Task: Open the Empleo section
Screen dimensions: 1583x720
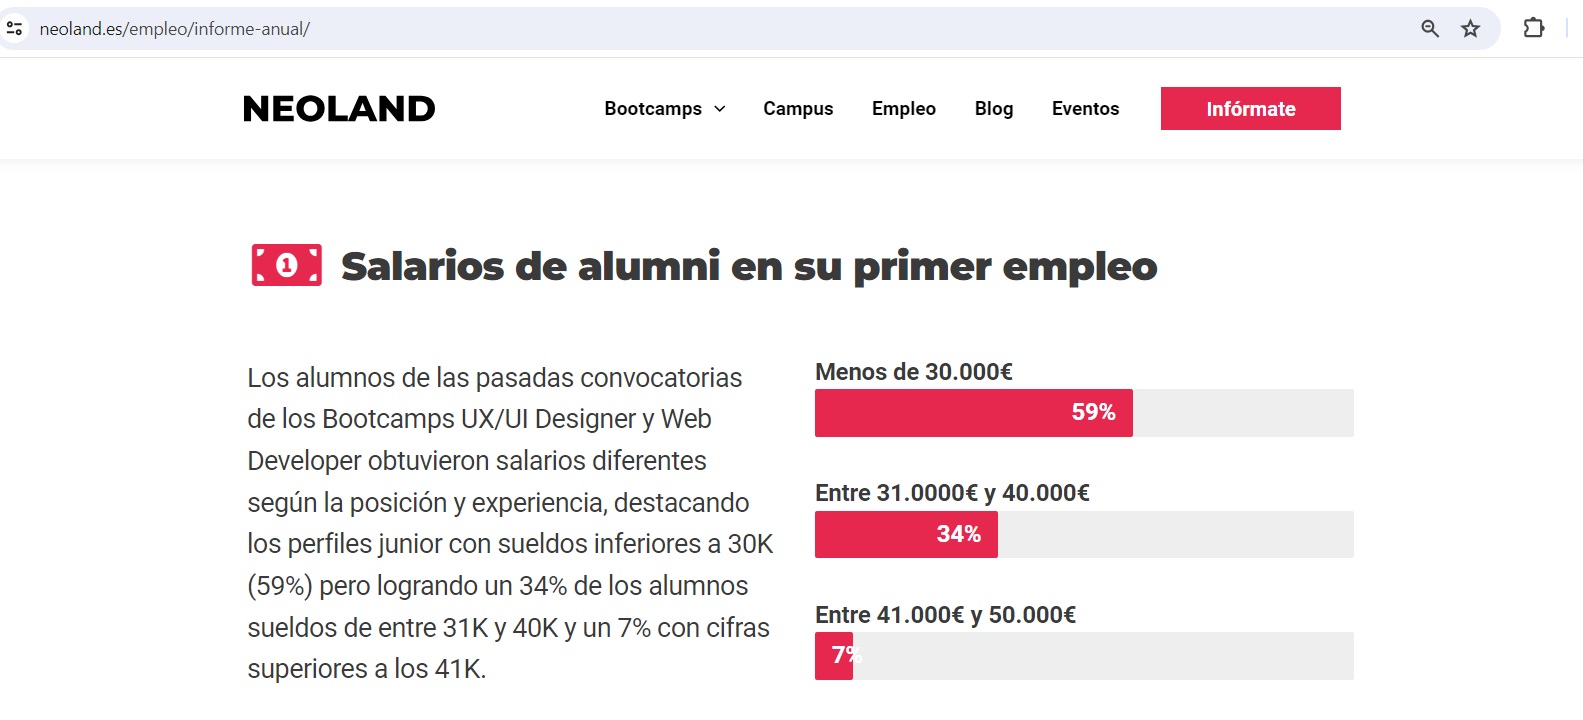Action: coord(904,109)
